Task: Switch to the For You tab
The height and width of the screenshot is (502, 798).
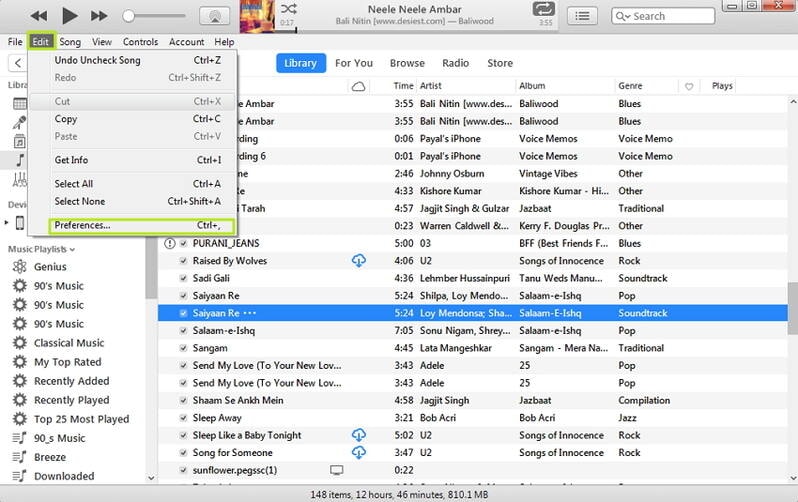Action: point(354,63)
